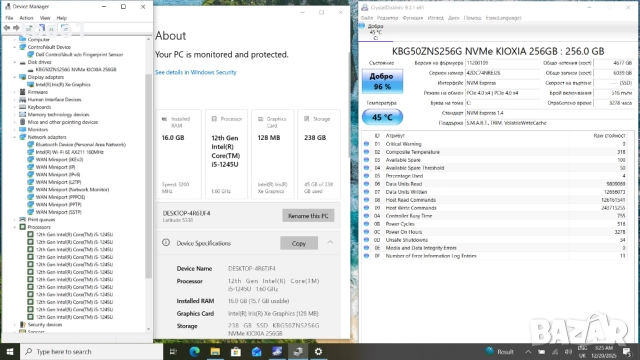Open Settings gear on taskbar

318,351
